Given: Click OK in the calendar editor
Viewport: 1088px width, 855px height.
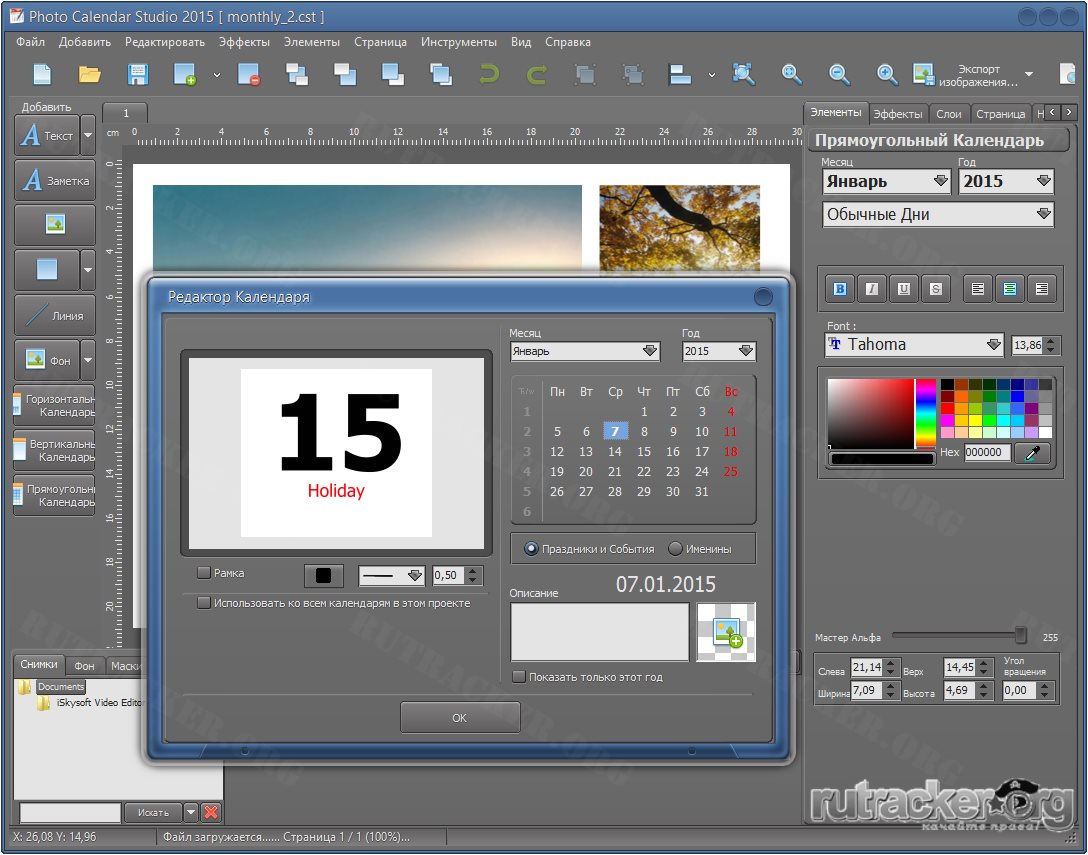Looking at the screenshot, I should 460,718.
